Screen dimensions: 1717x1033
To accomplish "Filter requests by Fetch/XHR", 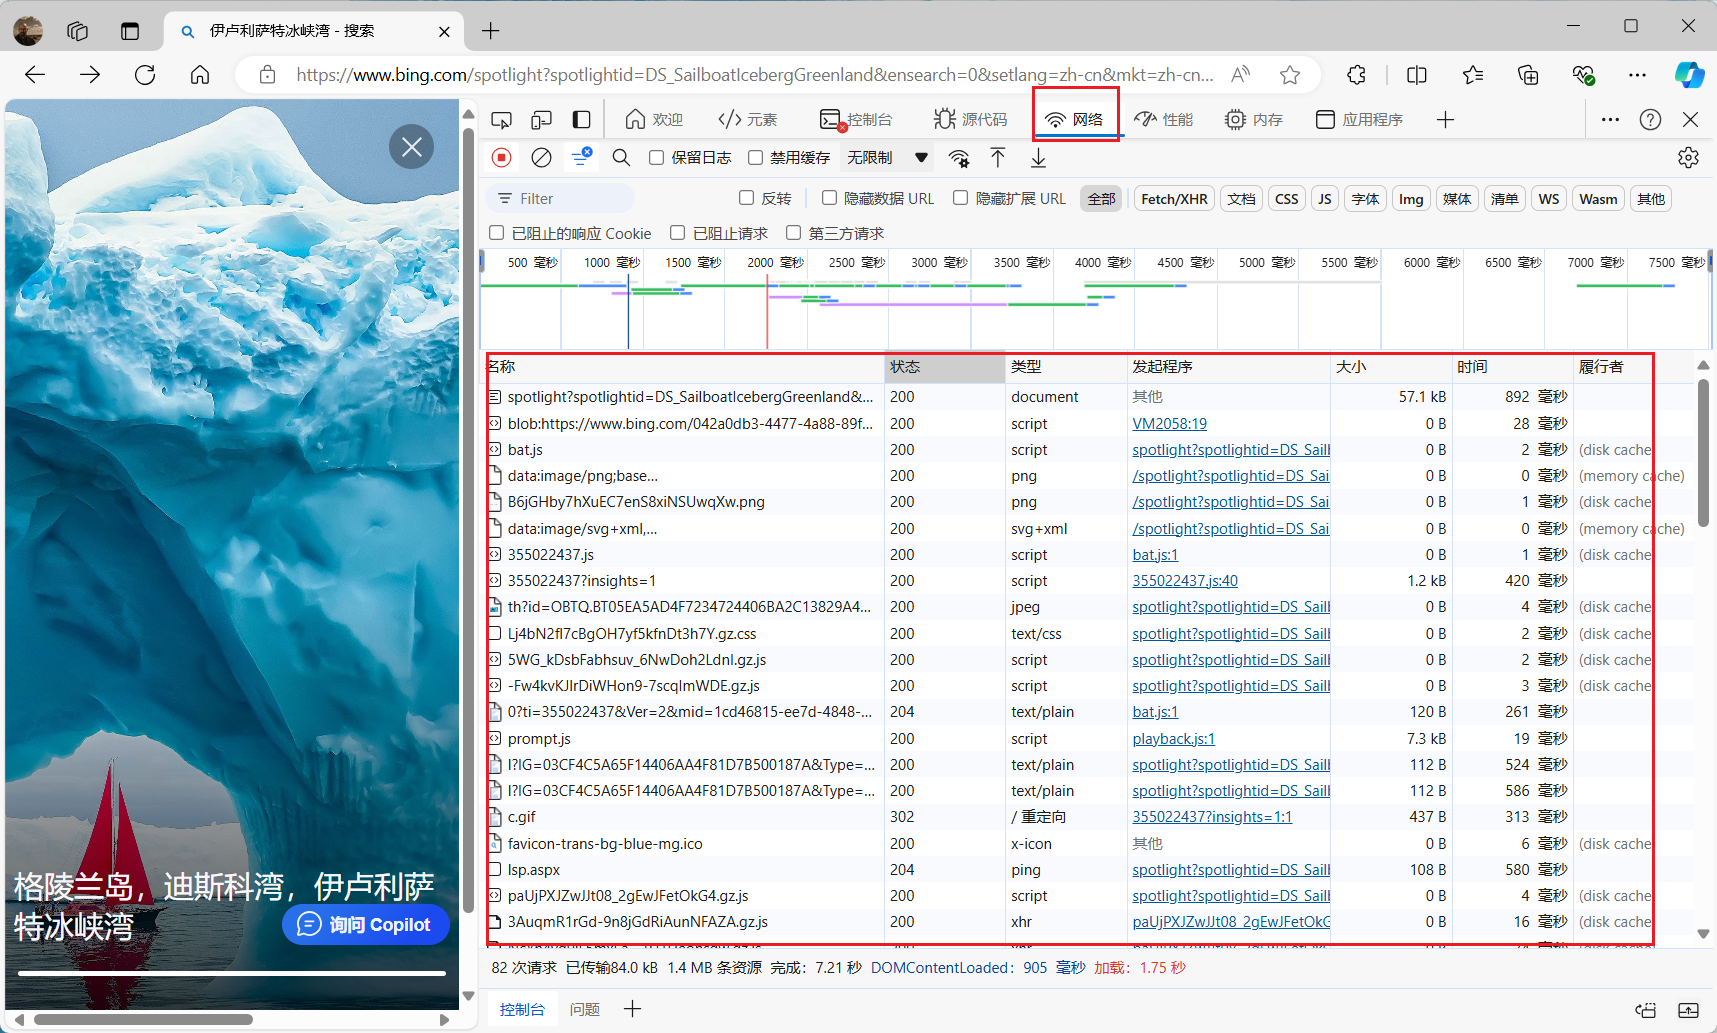I will [1174, 199].
